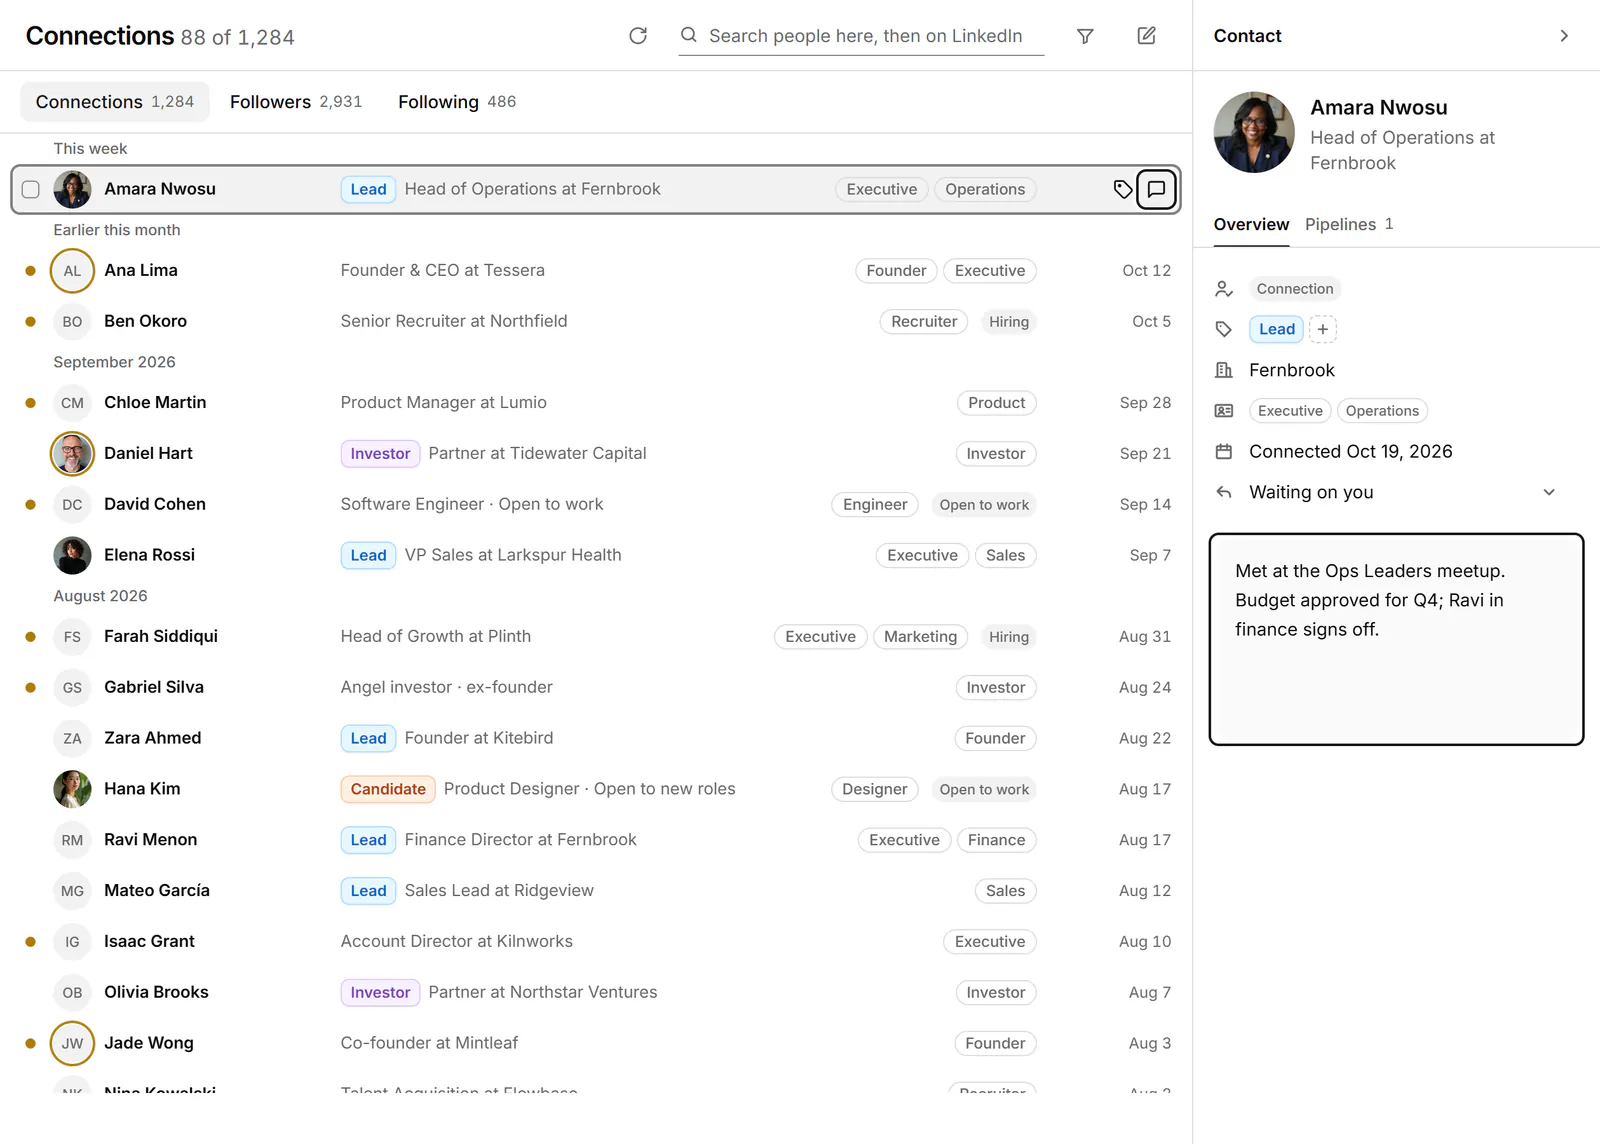
Task: Select the Overview tab
Action: pyautogui.click(x=1251, y=224)
